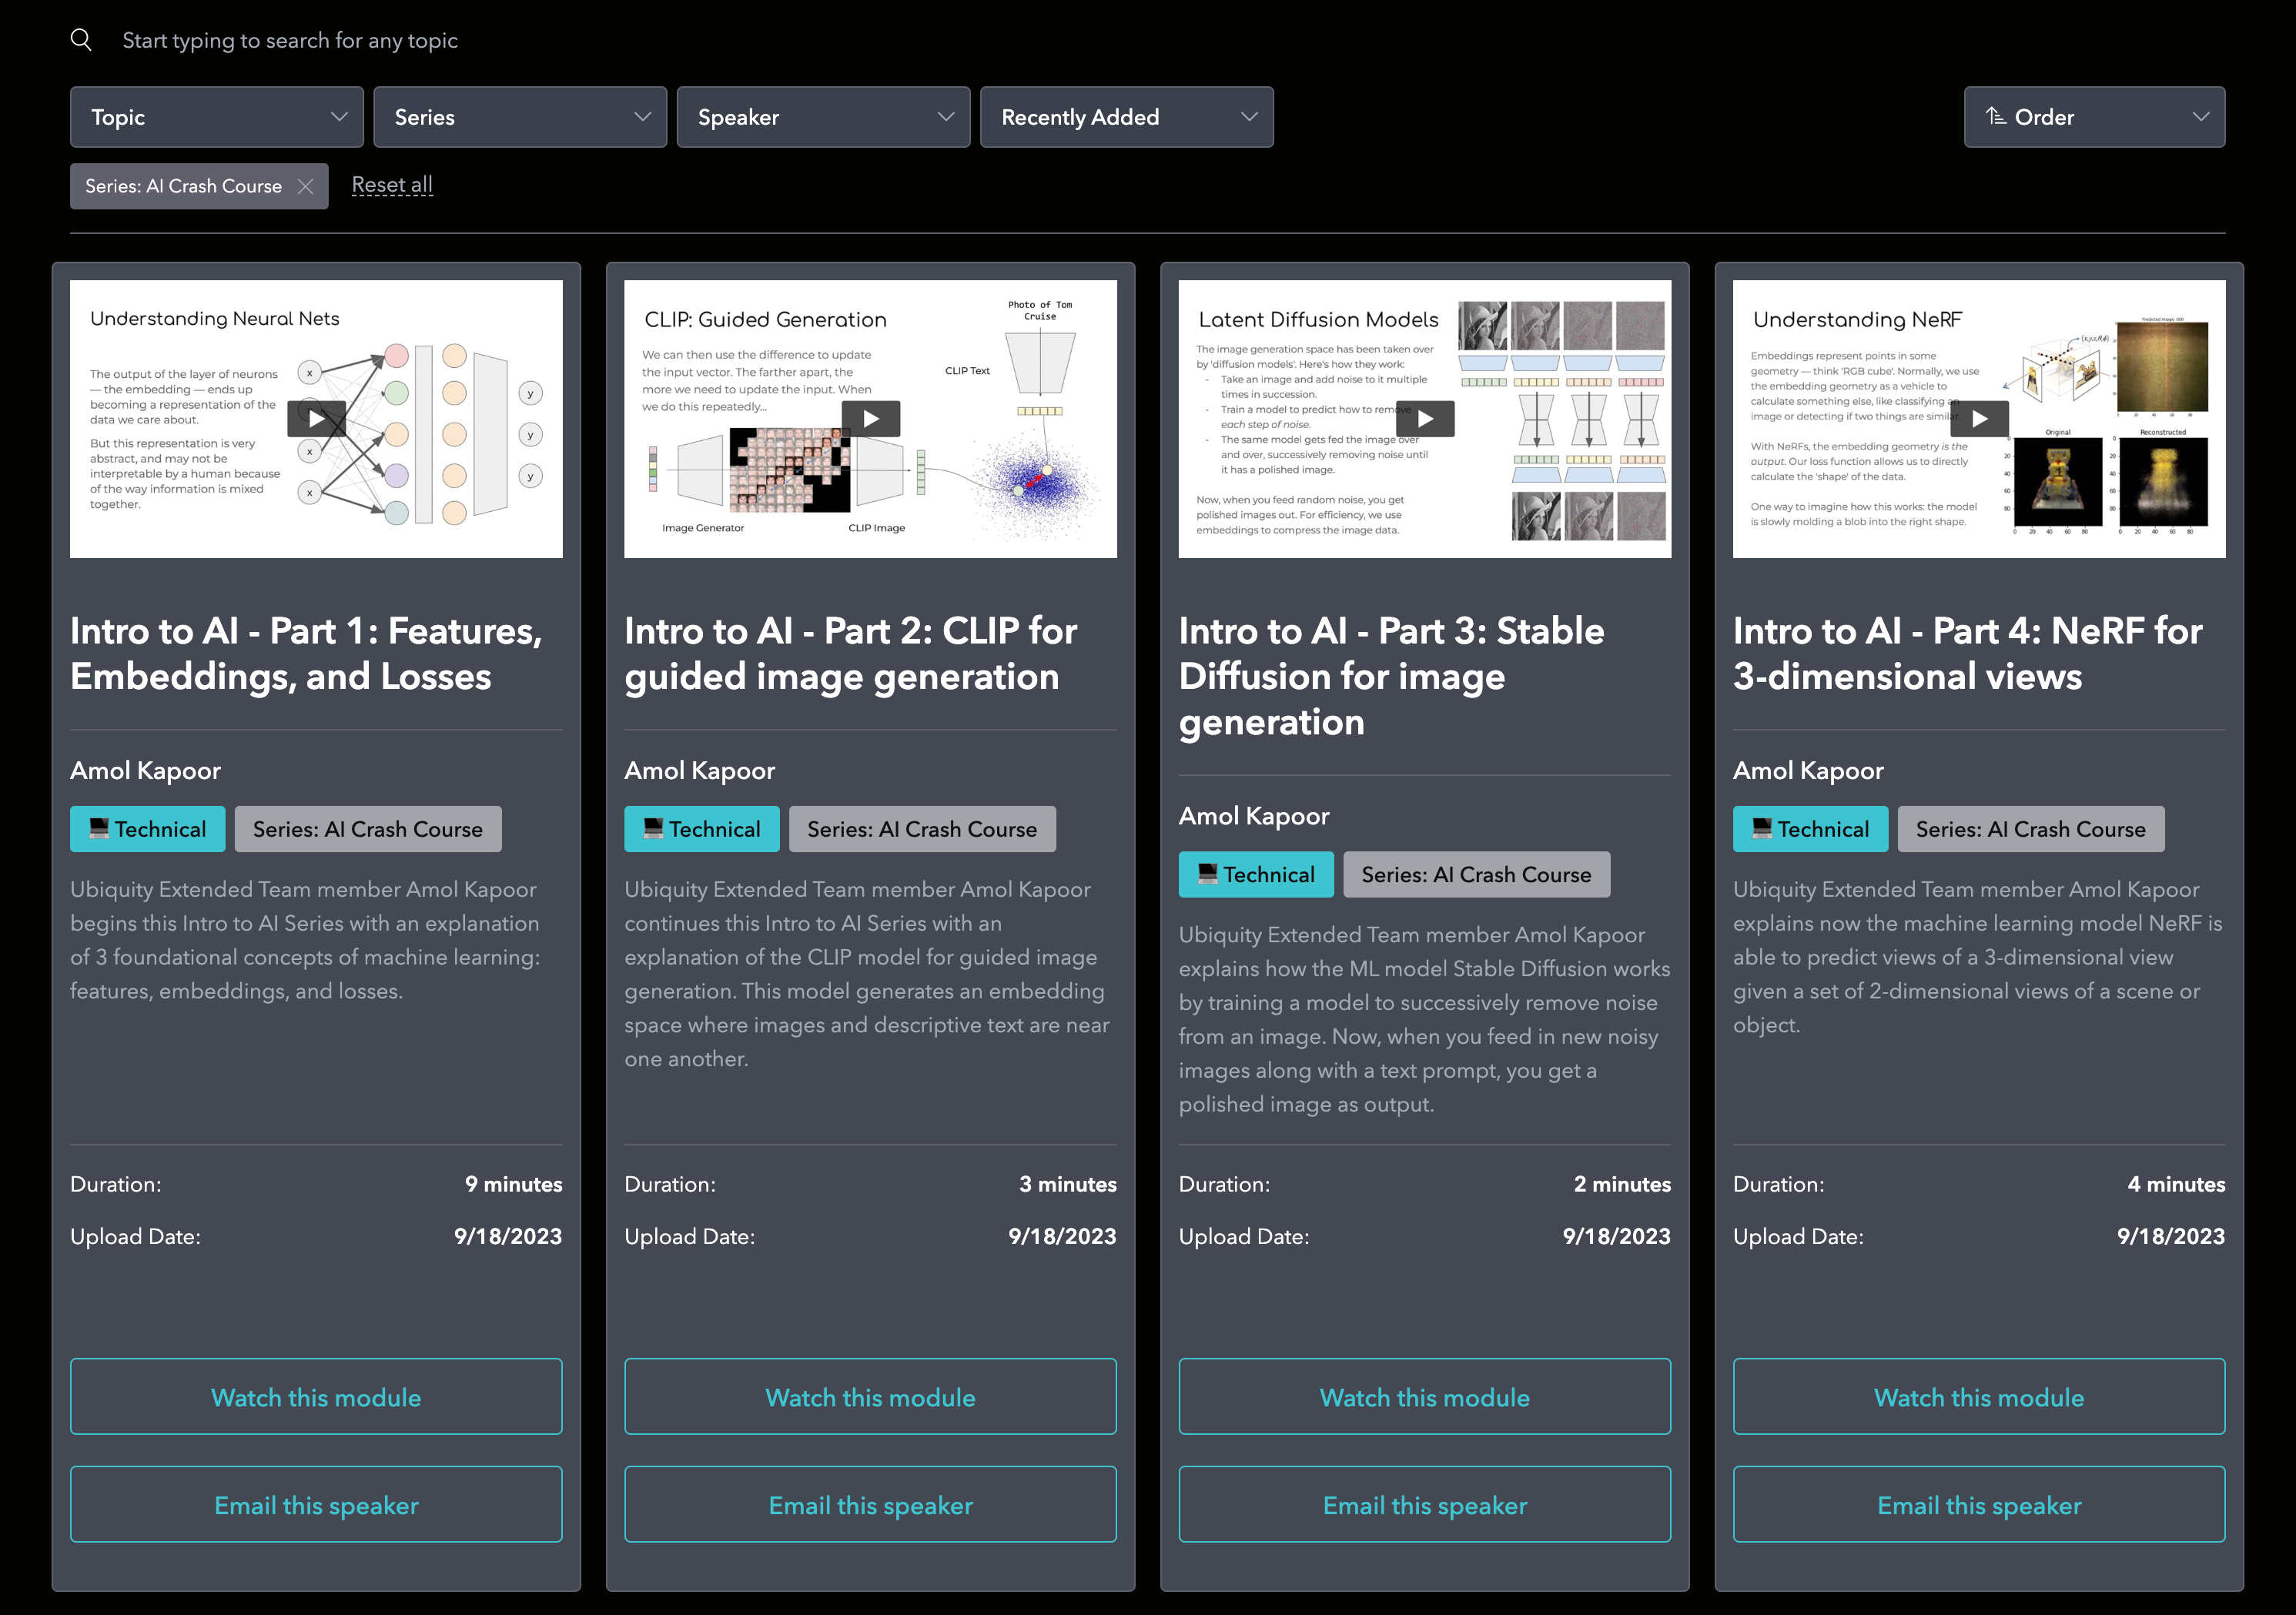Screen dimensions: 2296x1615
Task: Click the Order sort icon
Action: pyautogui.click(x=1995, y=117)
